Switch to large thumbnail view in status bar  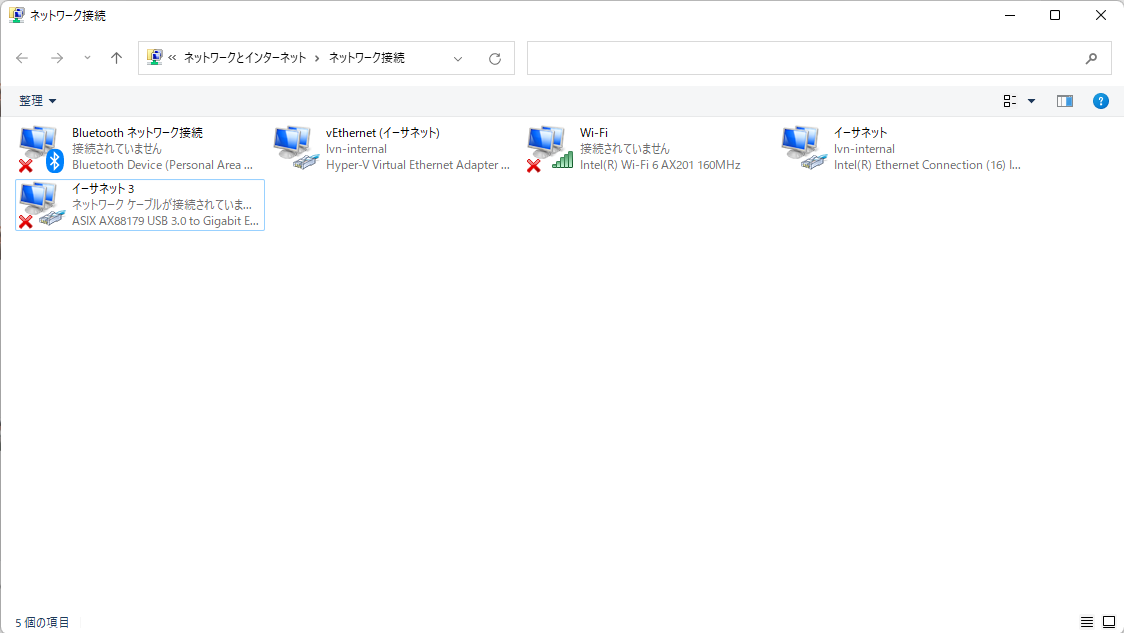tap(1108, 621)
